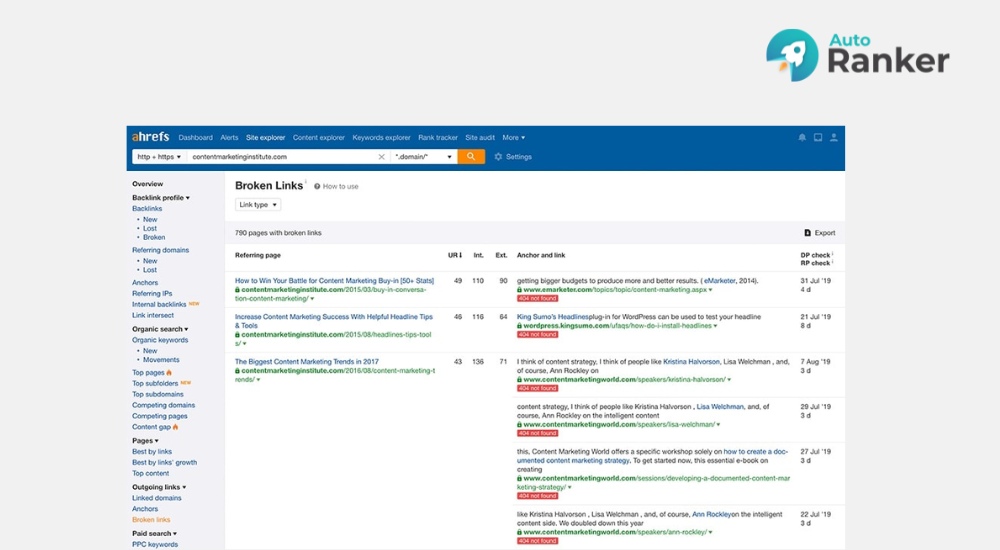This screenshot has height=550, width=1000.
Task: Open PPC keywords in sidebar
Action: pos(155,545)
